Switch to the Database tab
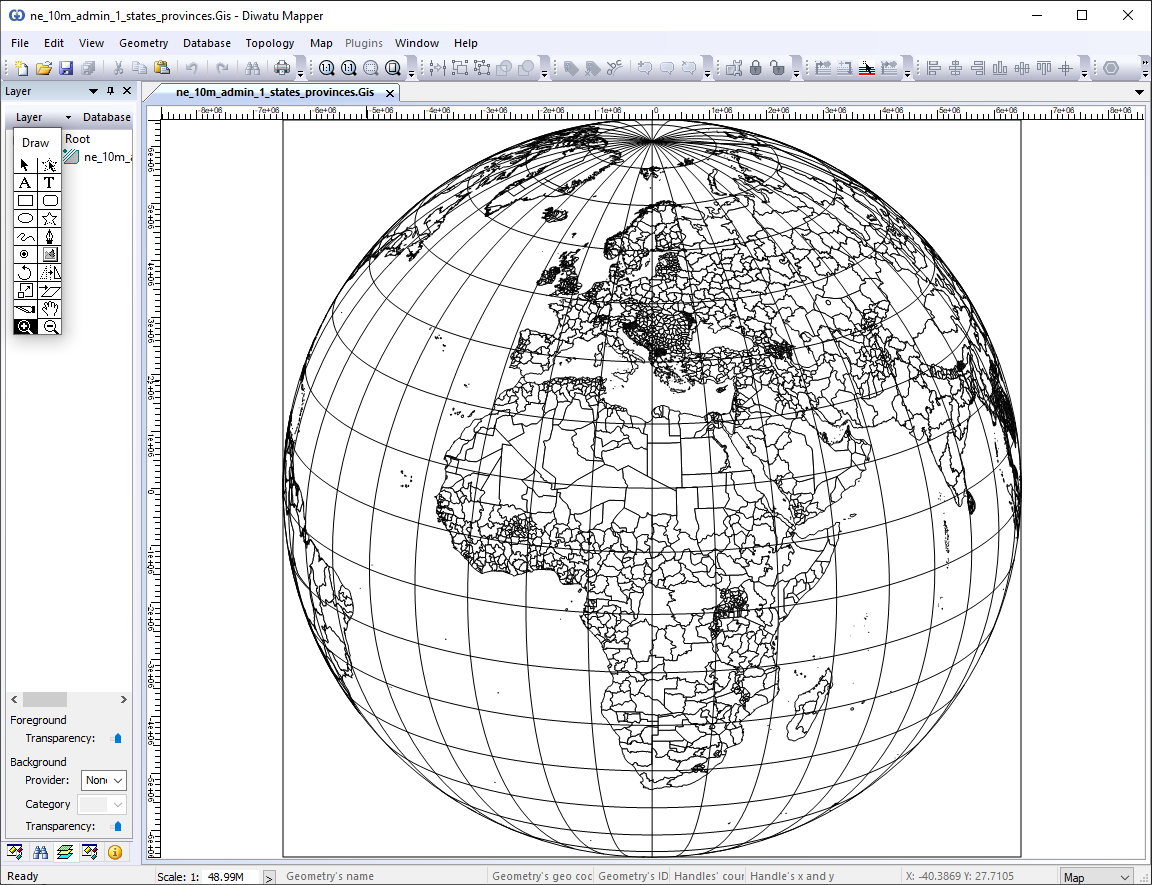This screenshot has height=885, width=1152. [x=105, y=117]
